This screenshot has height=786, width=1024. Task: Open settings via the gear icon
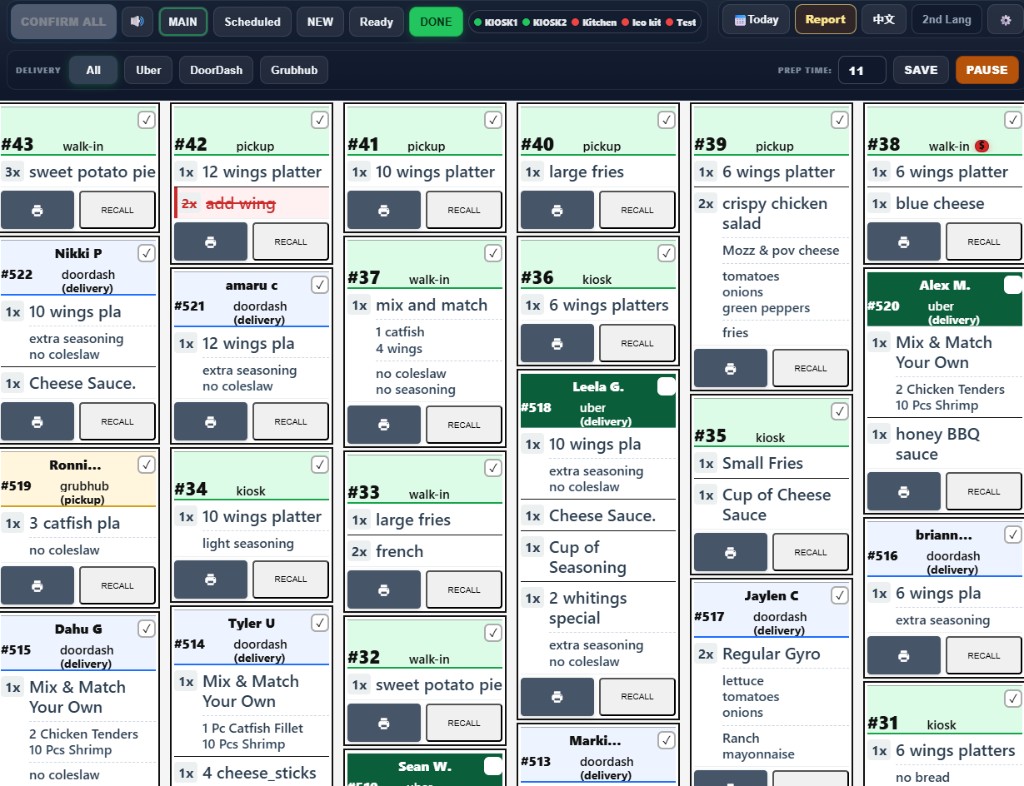[1005, 20]
